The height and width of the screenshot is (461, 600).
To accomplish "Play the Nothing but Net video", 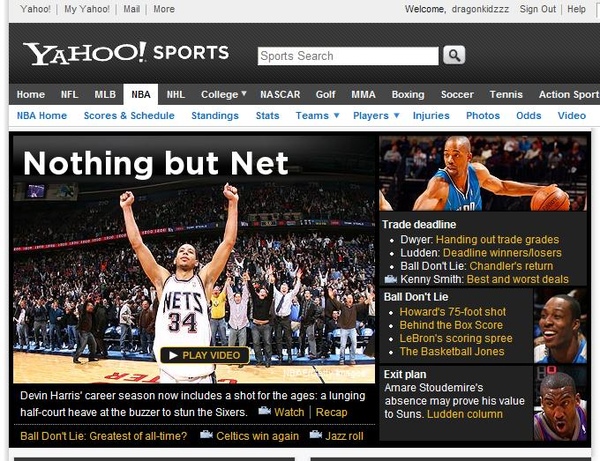I will 205,355.
